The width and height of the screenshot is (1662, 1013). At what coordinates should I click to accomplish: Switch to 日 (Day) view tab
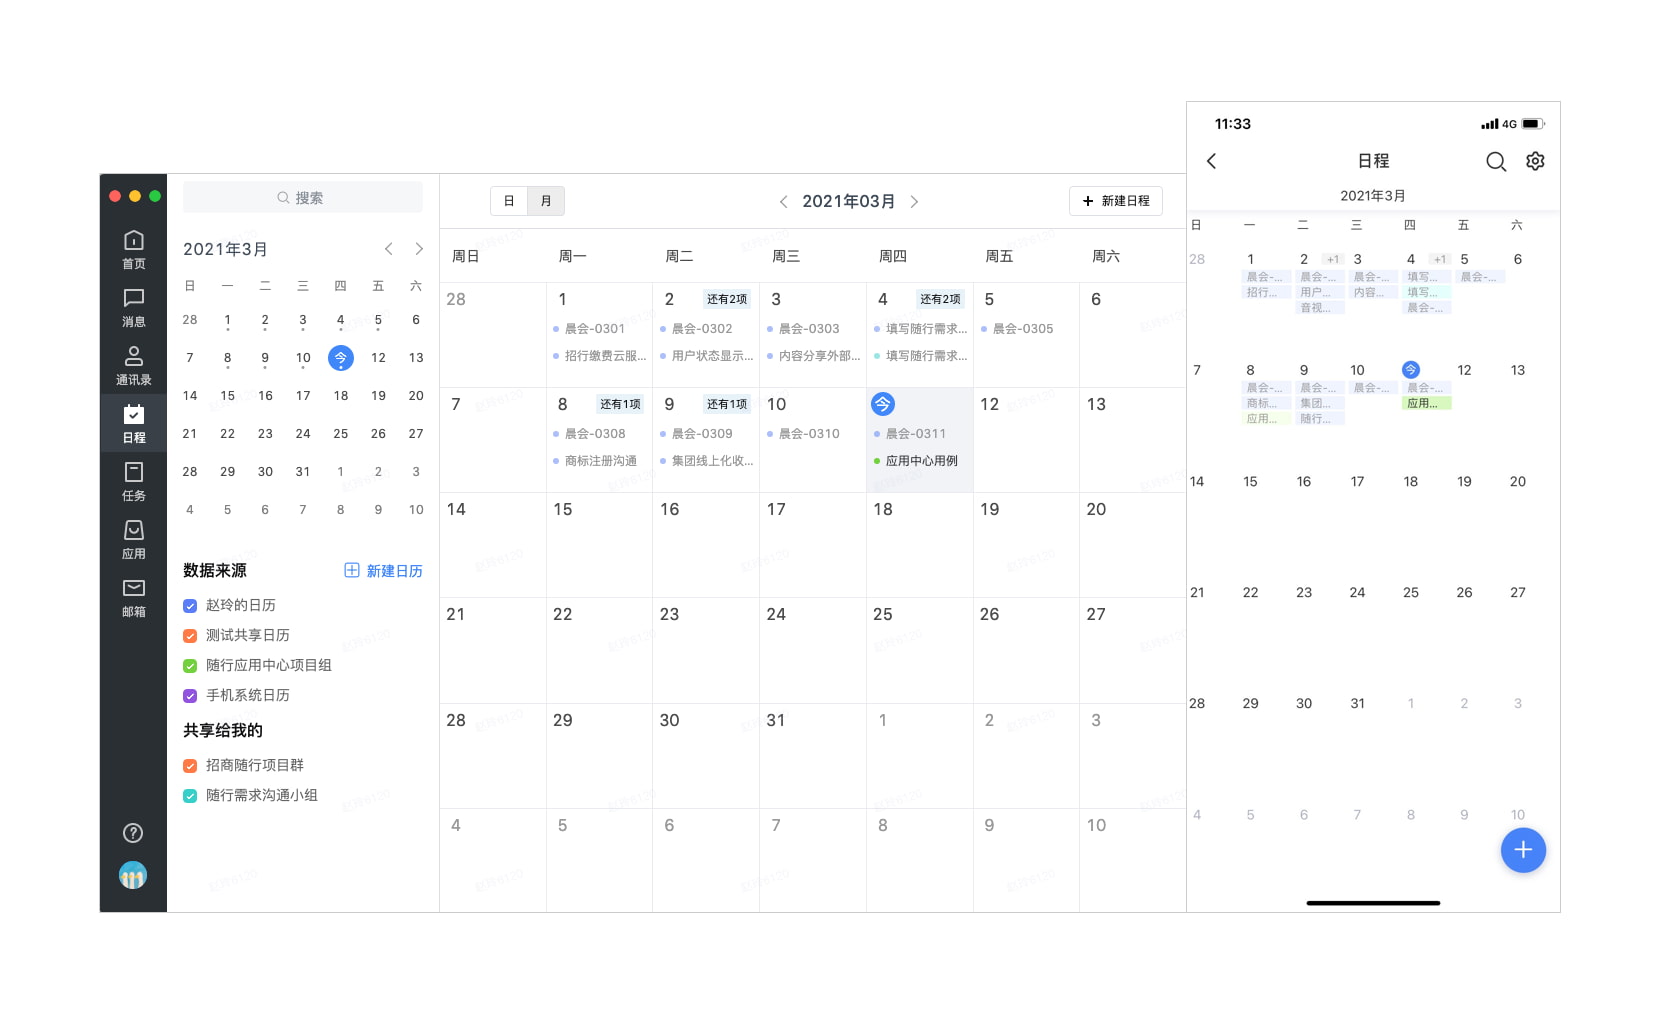509,200
